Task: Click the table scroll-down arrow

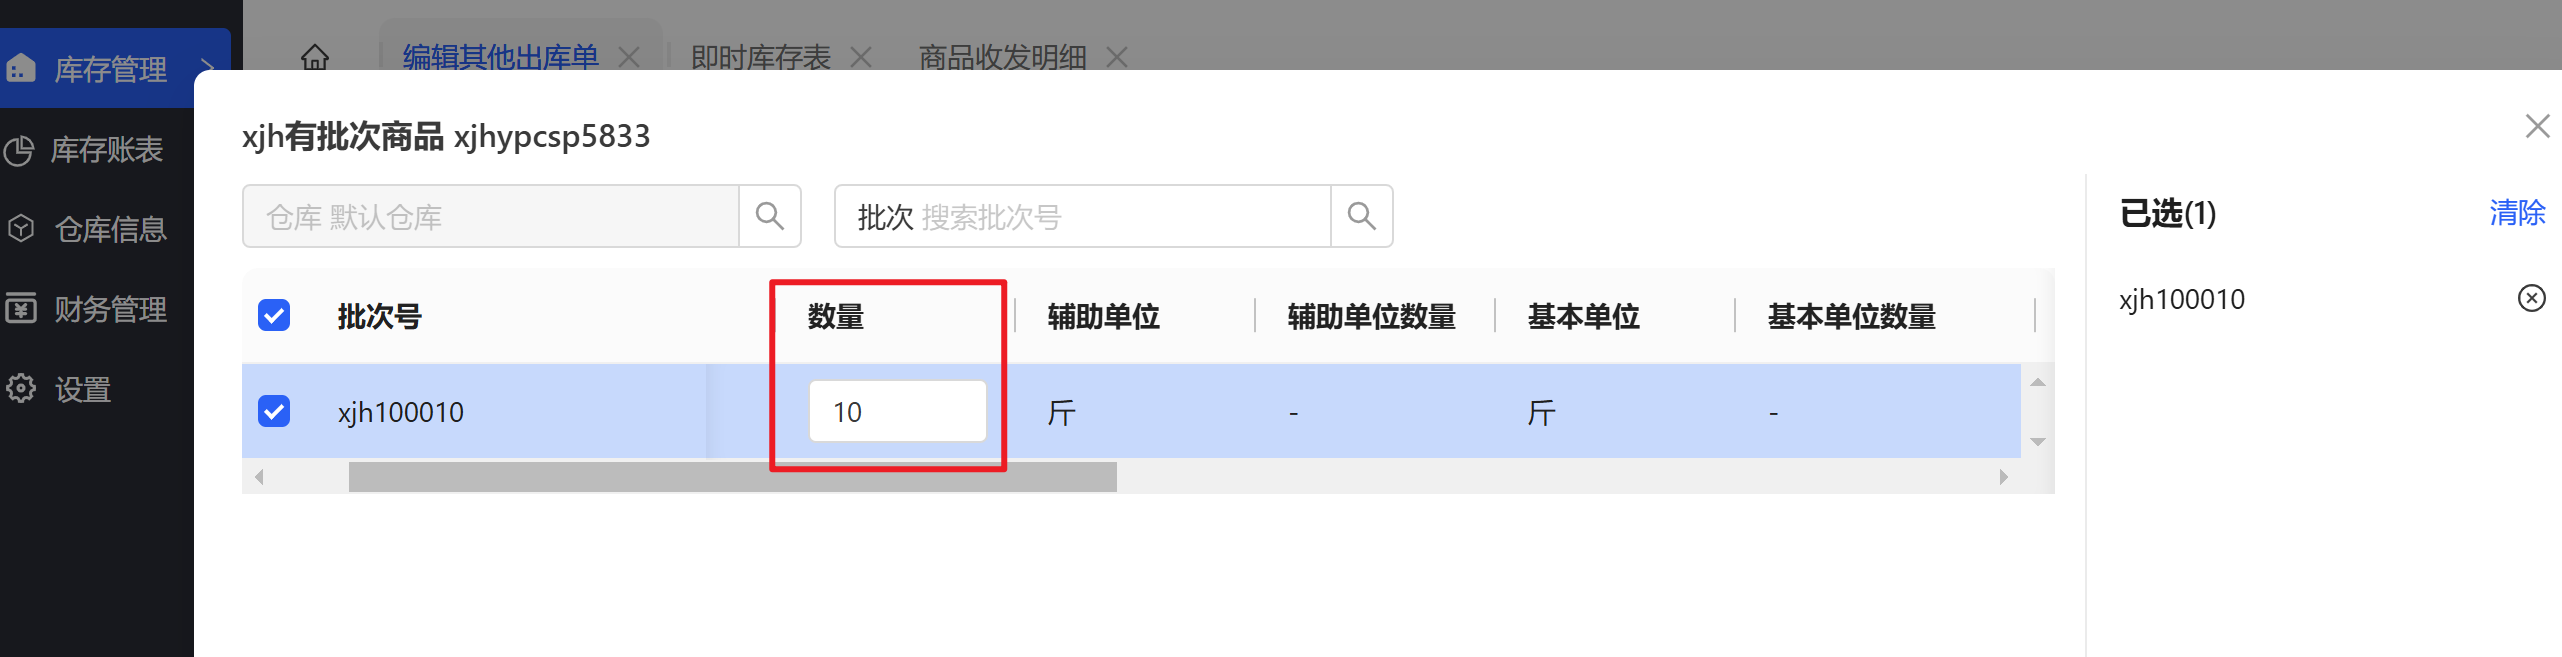Action: pyautogui.click(x=2038, y=441)
